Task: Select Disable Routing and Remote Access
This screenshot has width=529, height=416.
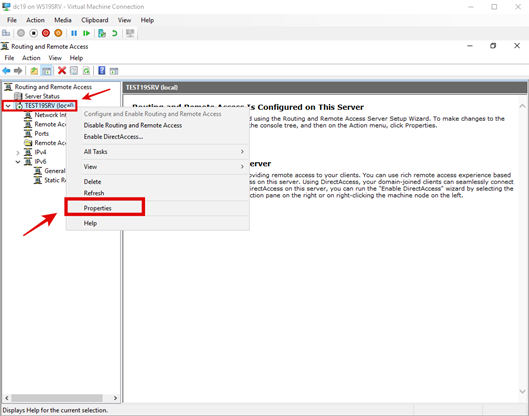Action: coord(158,125)
